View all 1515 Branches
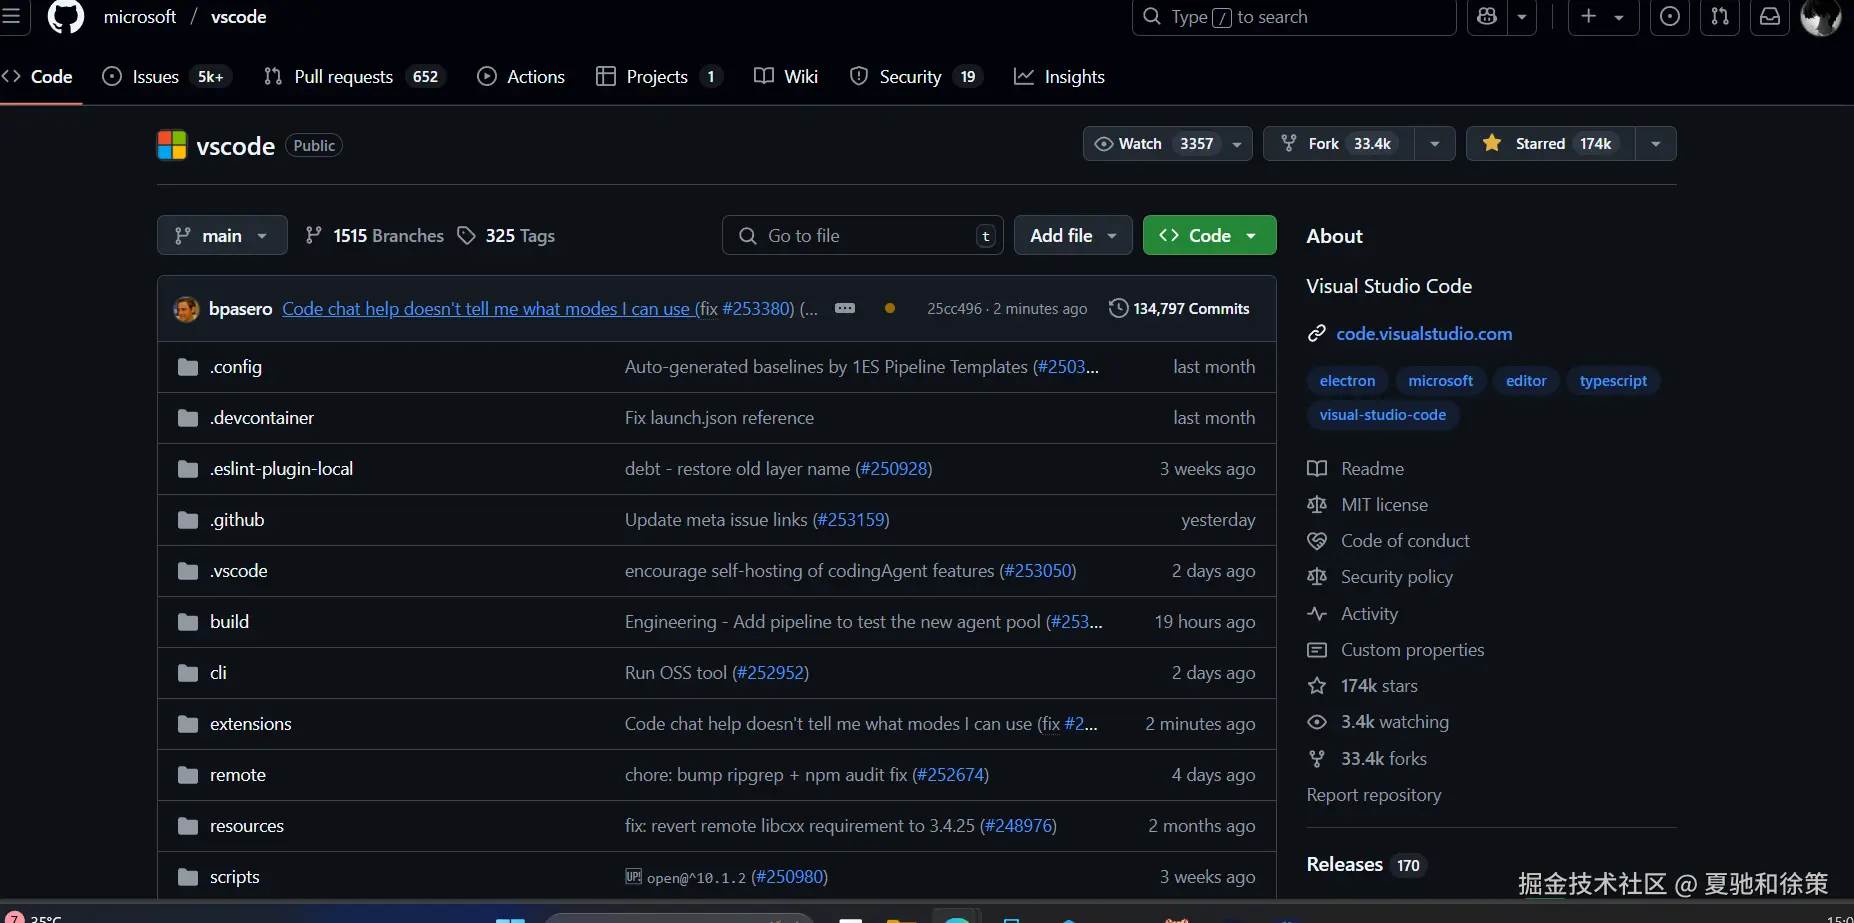The height and width of the screenshot is (923, 1854). 374,236
